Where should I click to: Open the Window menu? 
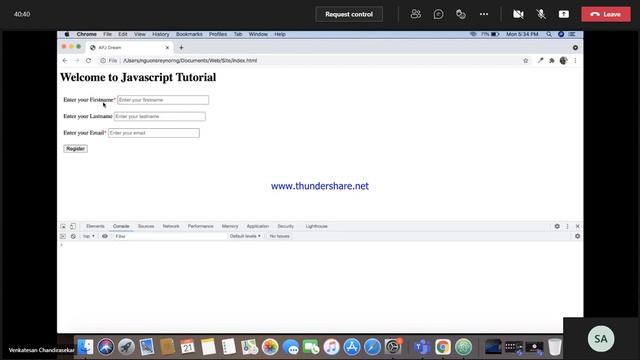tap(258, 34)
